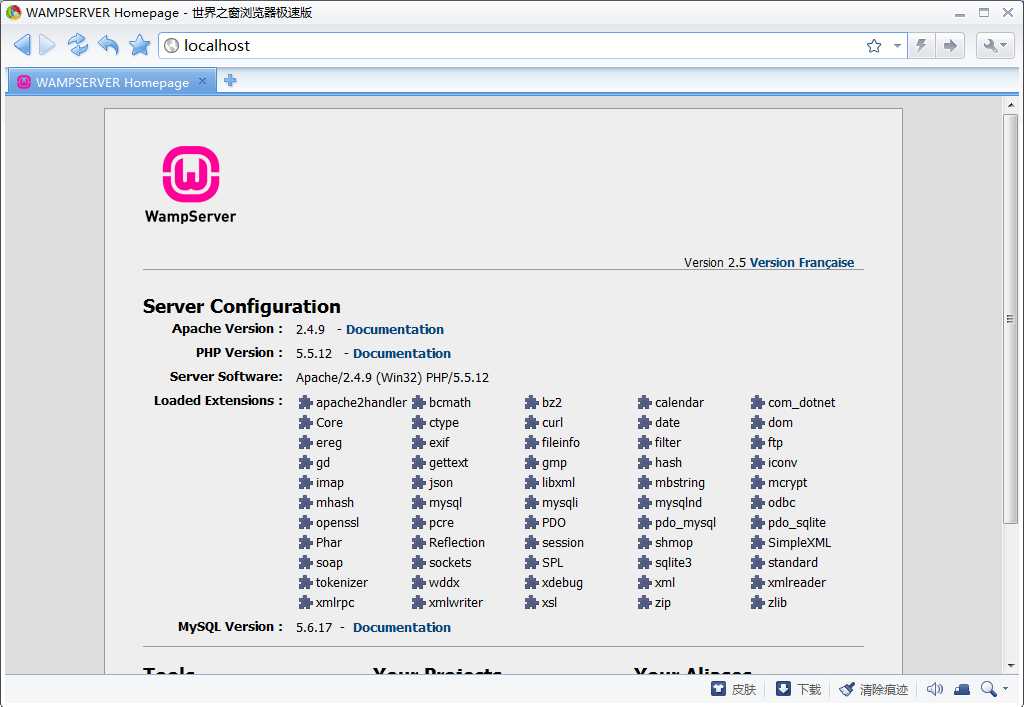Open the address bar dropdown arrow

(897, 46)
